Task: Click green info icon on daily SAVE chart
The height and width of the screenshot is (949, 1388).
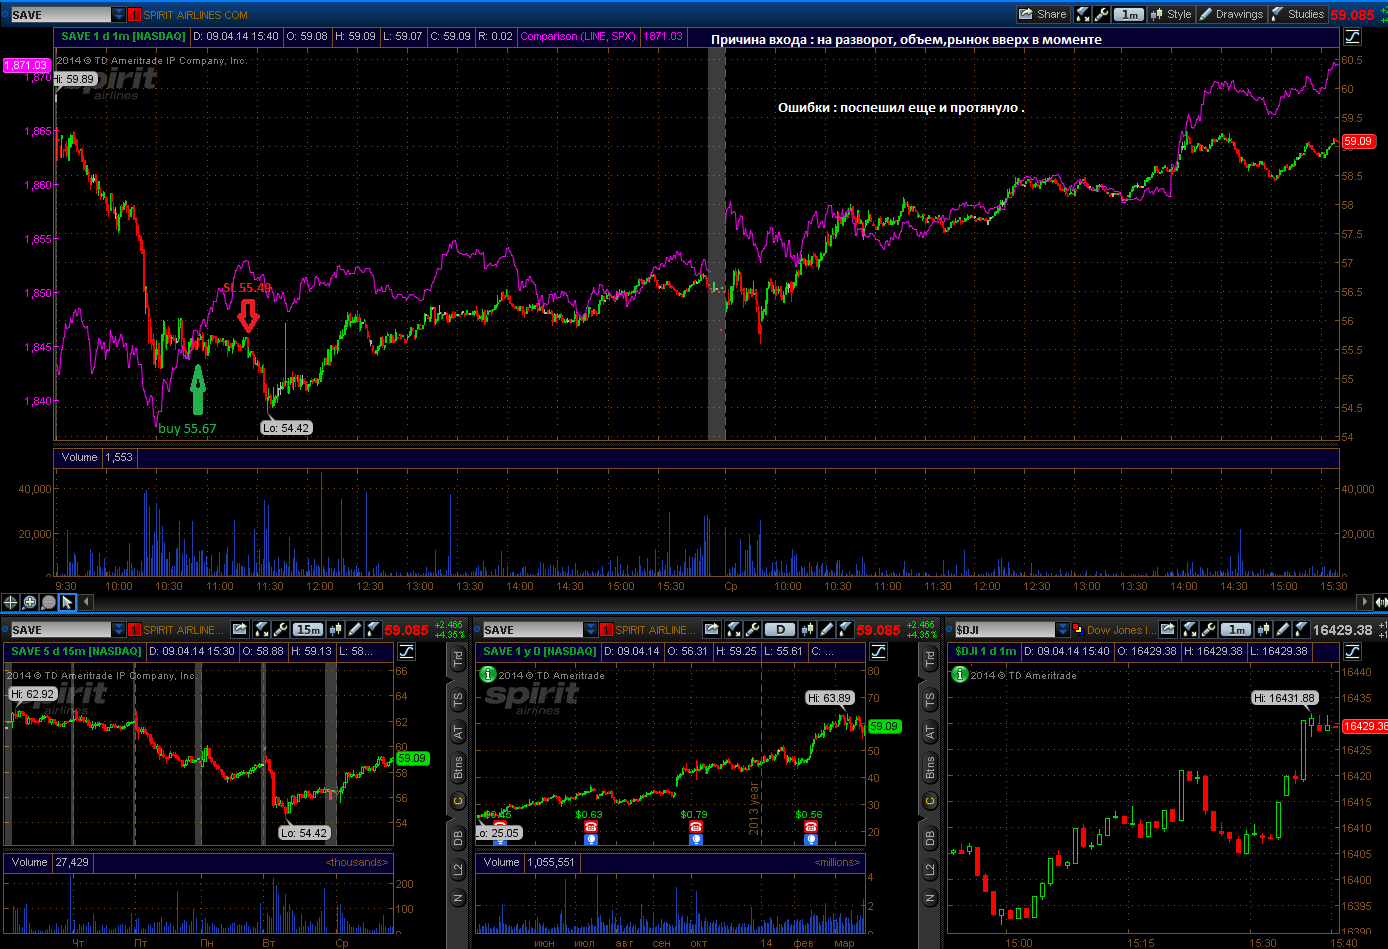Action: tap(488, 675)
